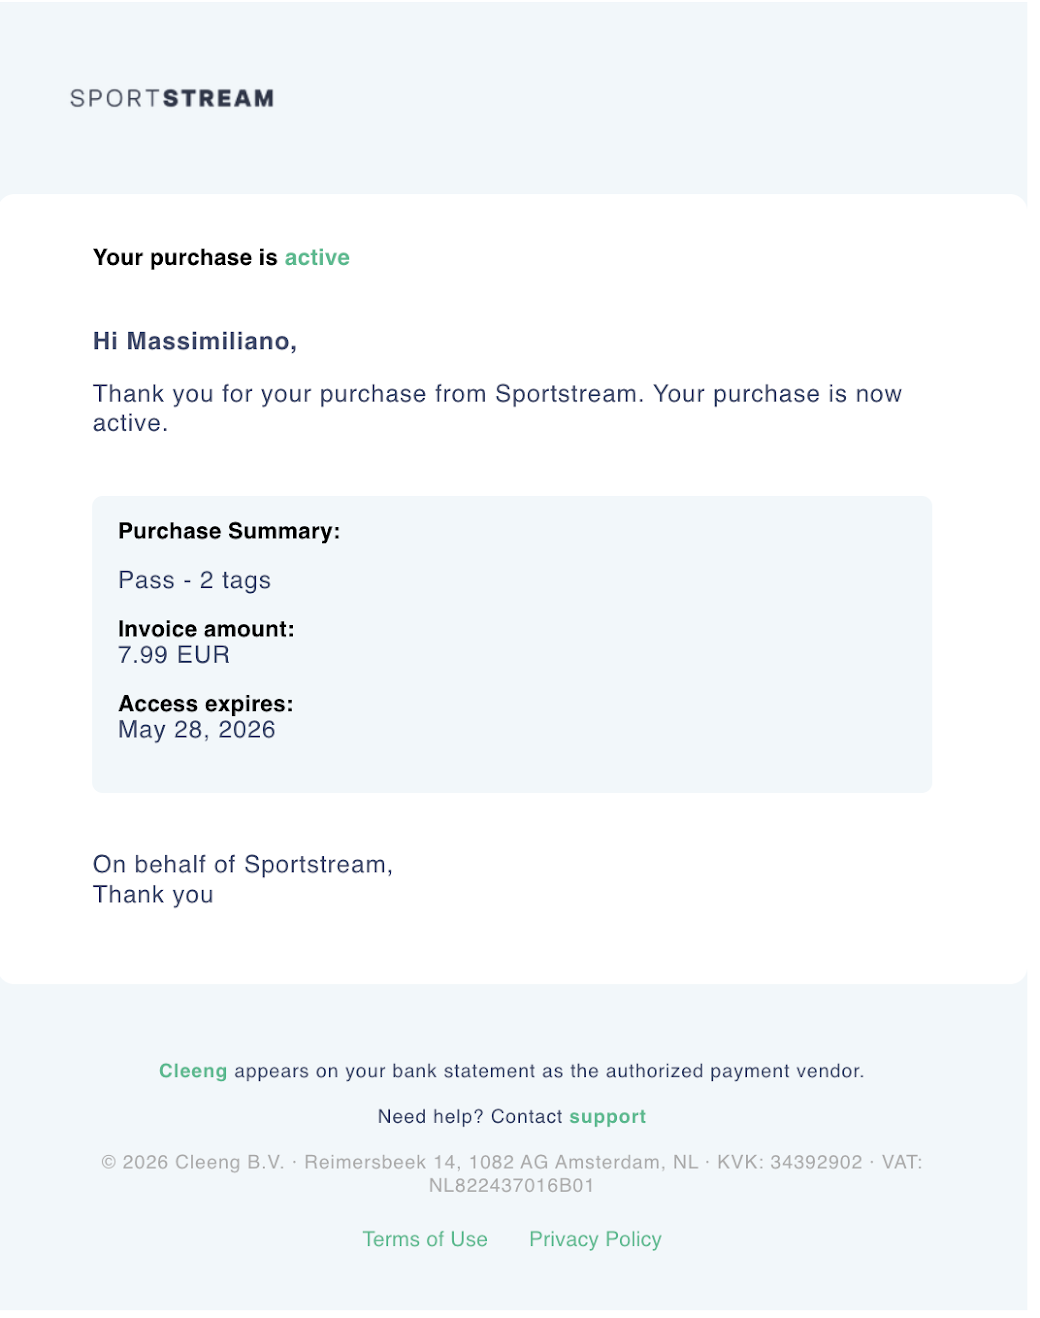Click the 'Access expires' label
The image size is (1040, 1318).
[x=206, y=704]
